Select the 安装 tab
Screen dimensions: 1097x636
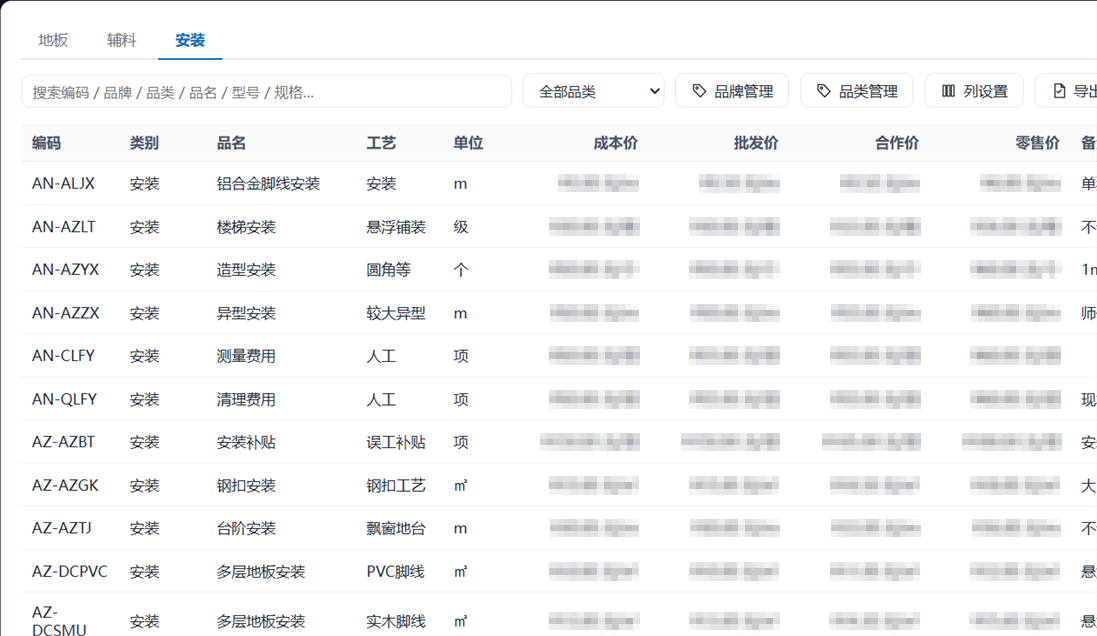point(190,40)
